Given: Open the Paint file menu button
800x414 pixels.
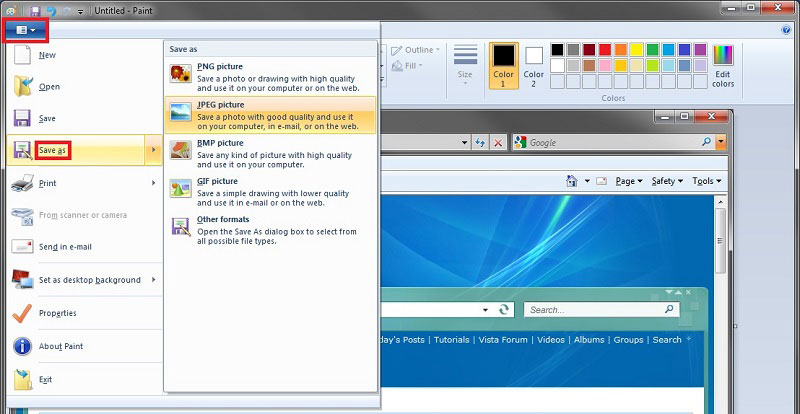Looking at the screenshot, I should [25, 30].
